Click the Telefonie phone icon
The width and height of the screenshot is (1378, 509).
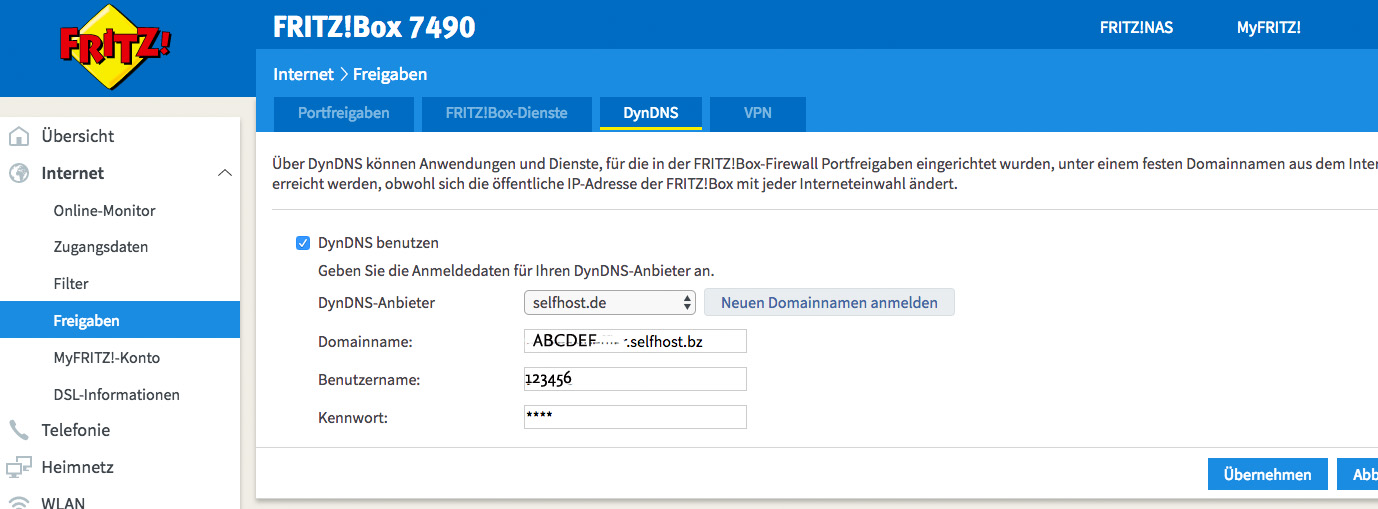coord(19,430)
